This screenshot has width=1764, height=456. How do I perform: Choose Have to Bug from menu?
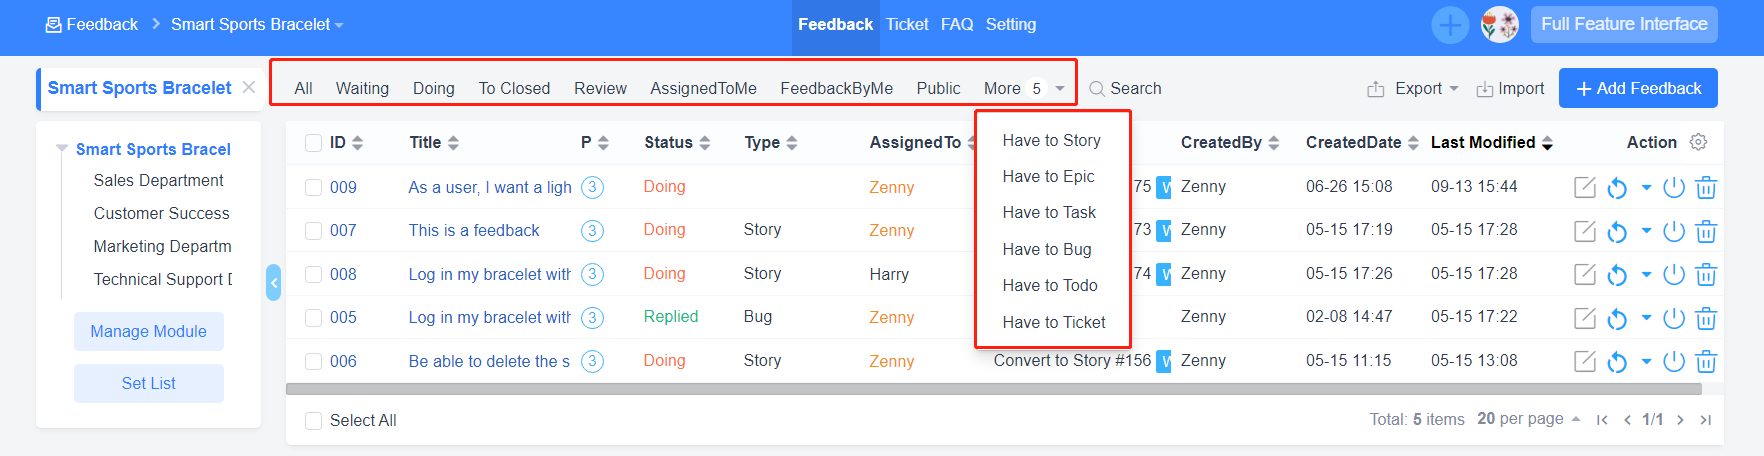pos(1047,249)
